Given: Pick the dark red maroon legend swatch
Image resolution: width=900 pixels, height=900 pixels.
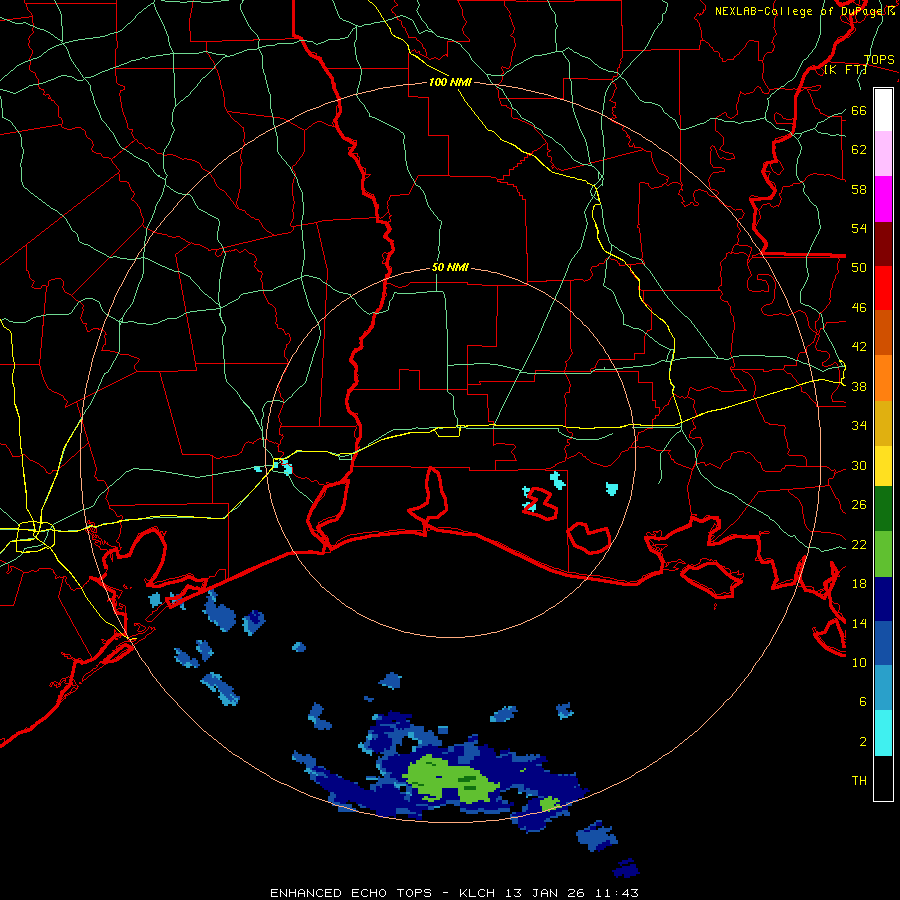Looking at the screenshot, I should coord(883,243).
